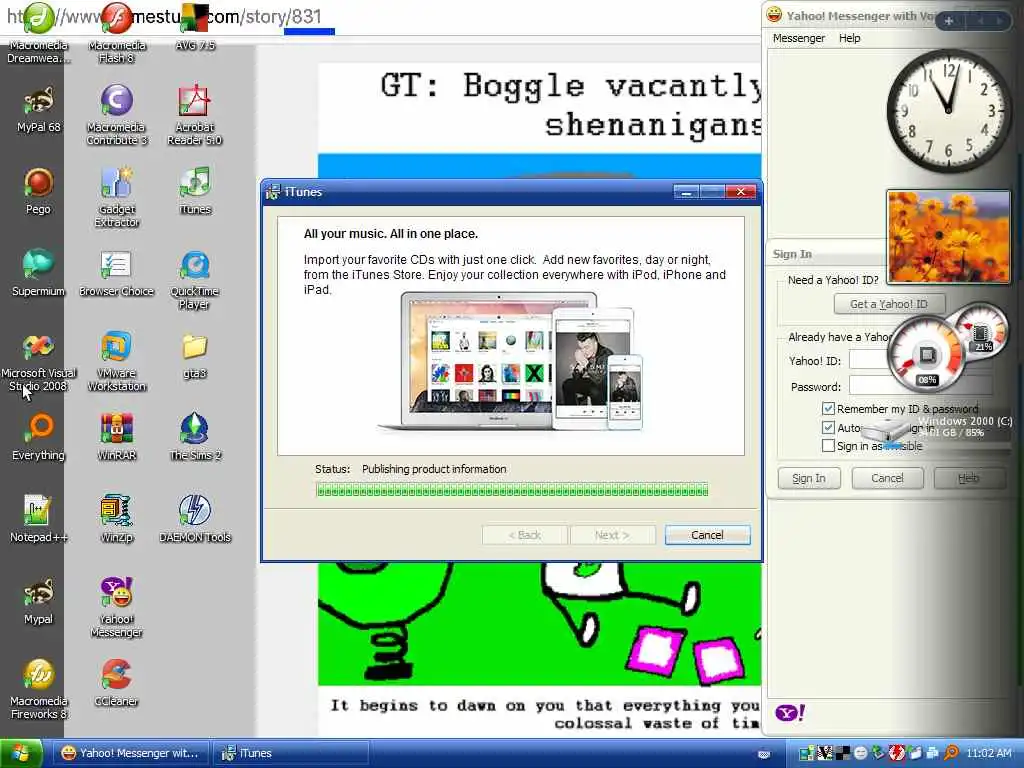Viewport: 1024px width, 768px height.
Task: Click the orange search tray icon
Action: [951, 753]
